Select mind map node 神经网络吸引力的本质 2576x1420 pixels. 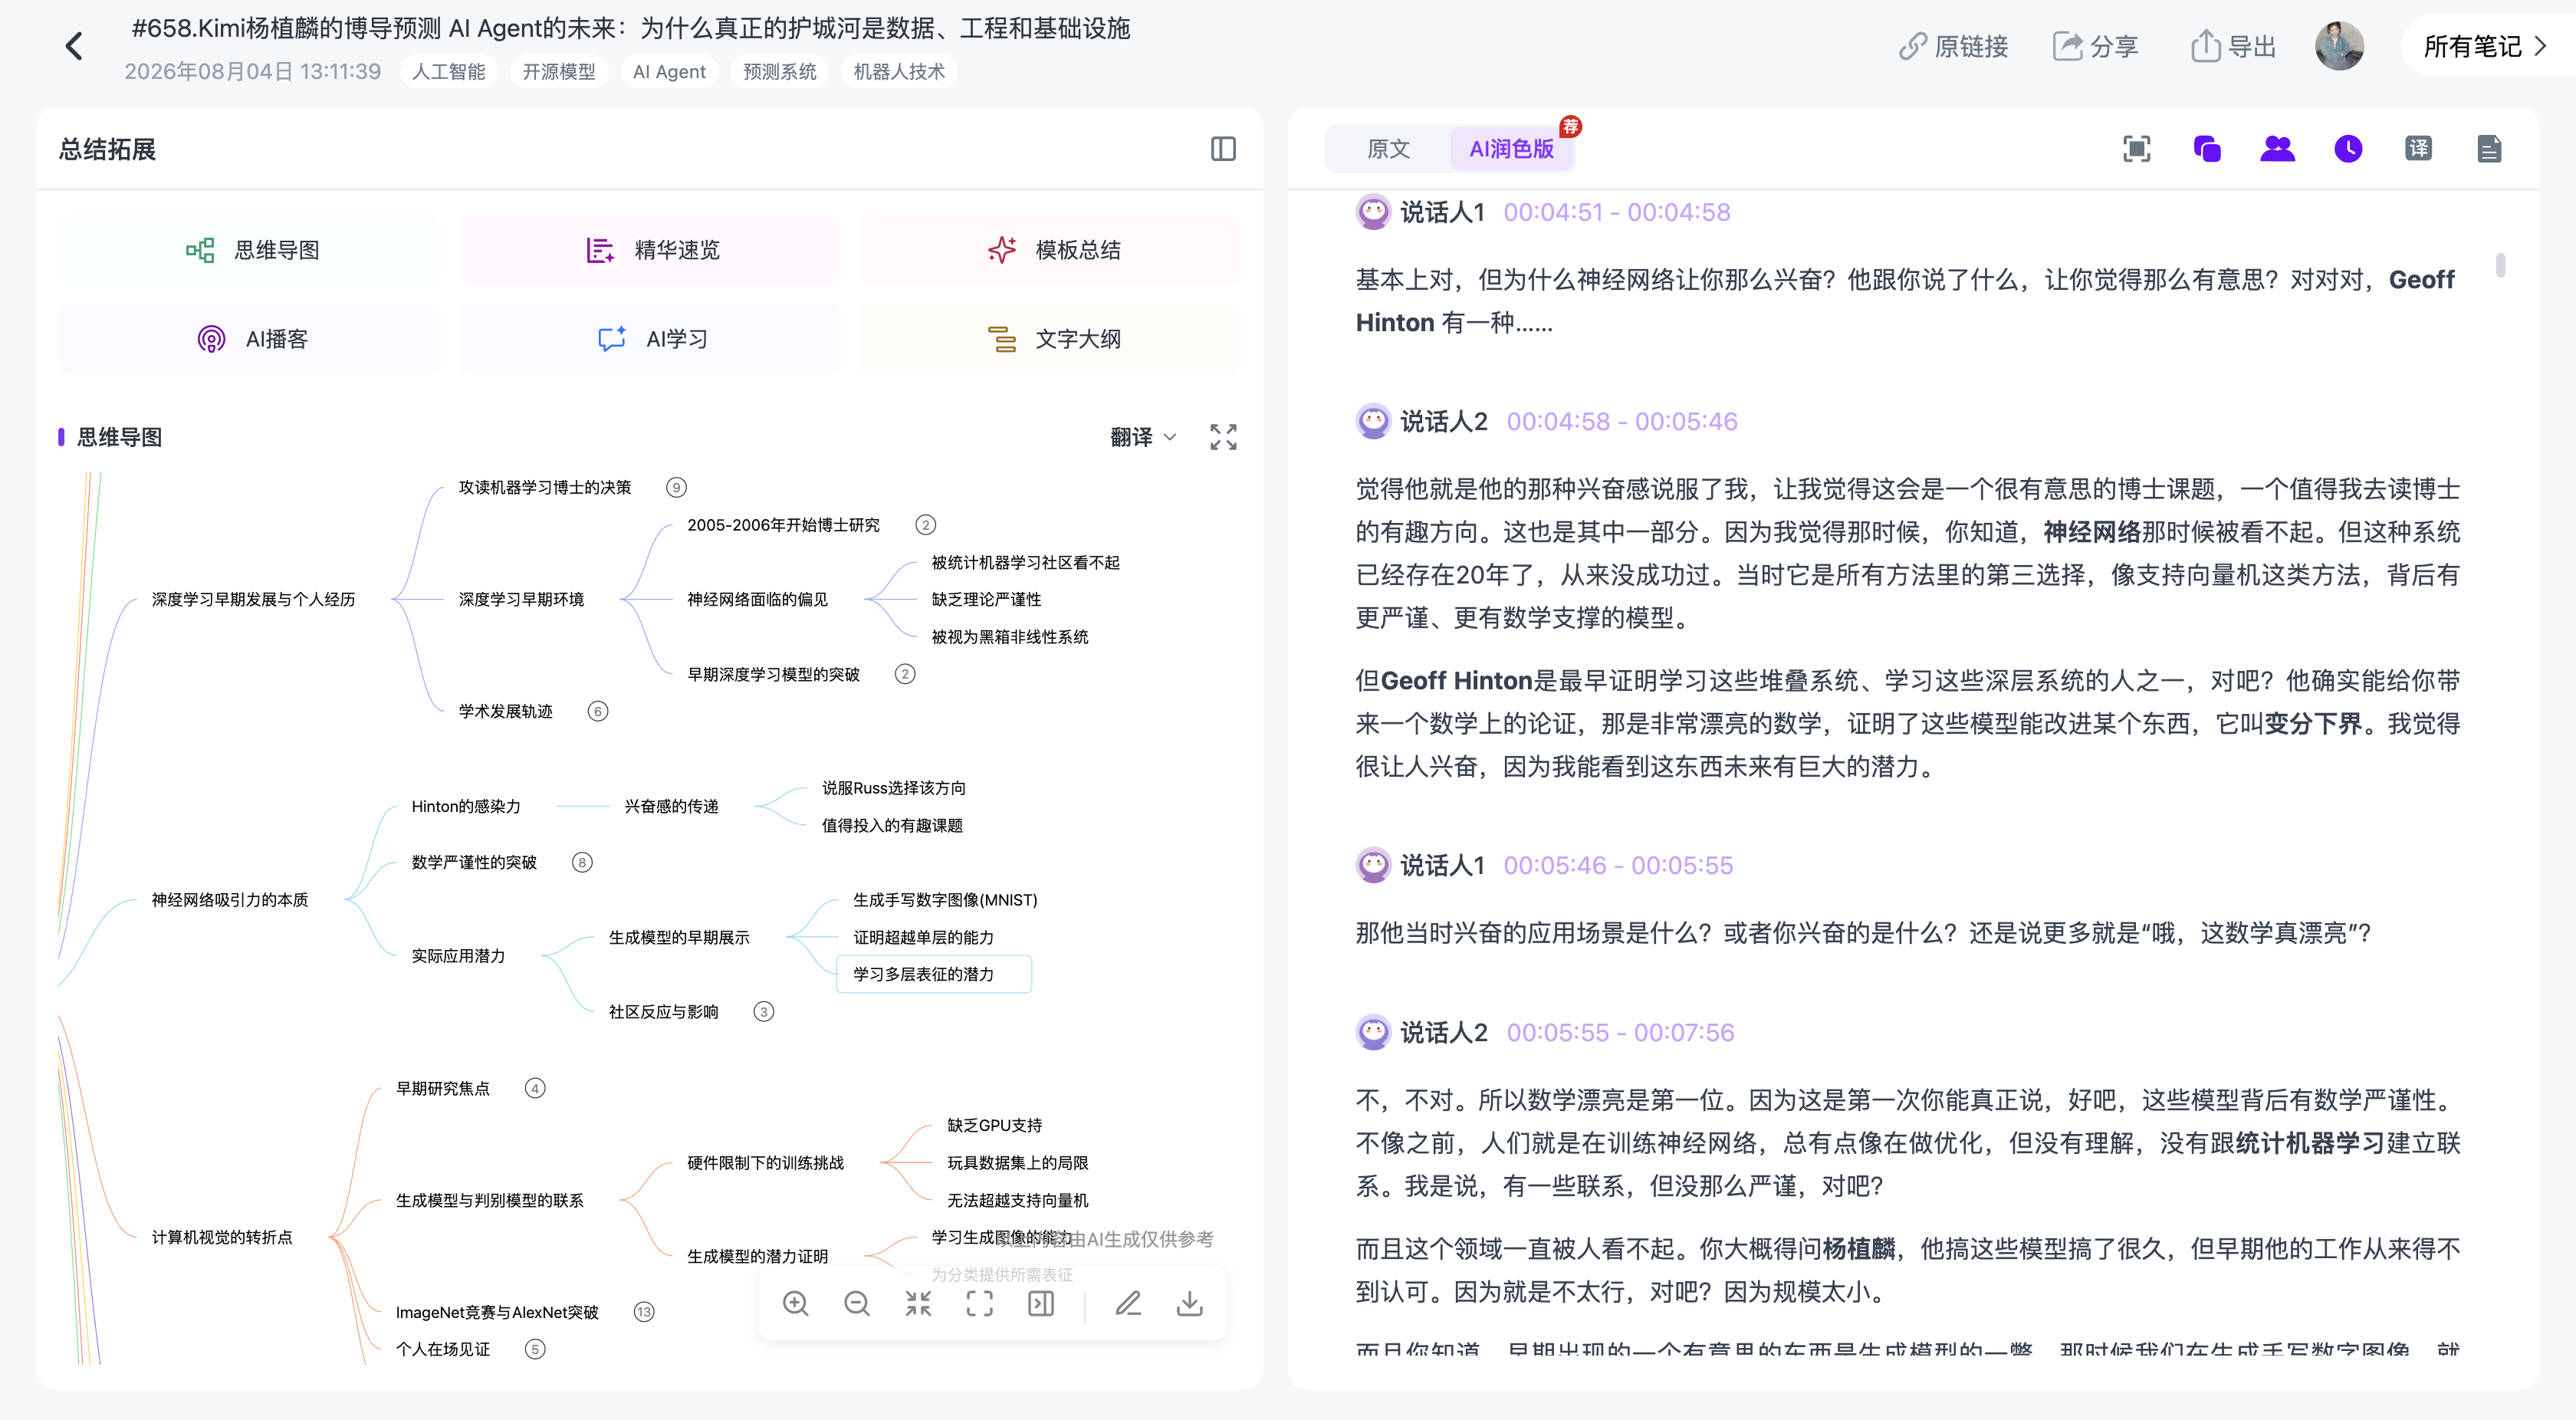pyautogui.click(x=230, y=900)
